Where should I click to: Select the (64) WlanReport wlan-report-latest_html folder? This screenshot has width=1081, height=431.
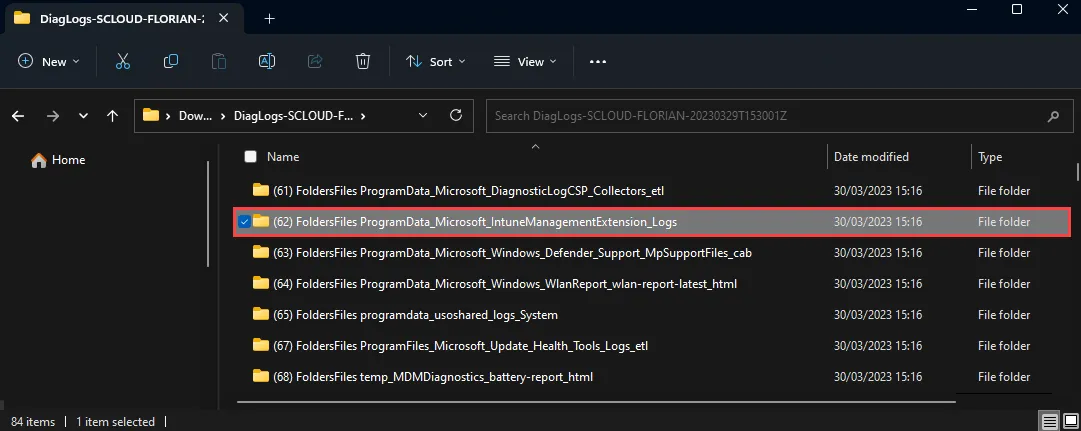pos(651,283)
